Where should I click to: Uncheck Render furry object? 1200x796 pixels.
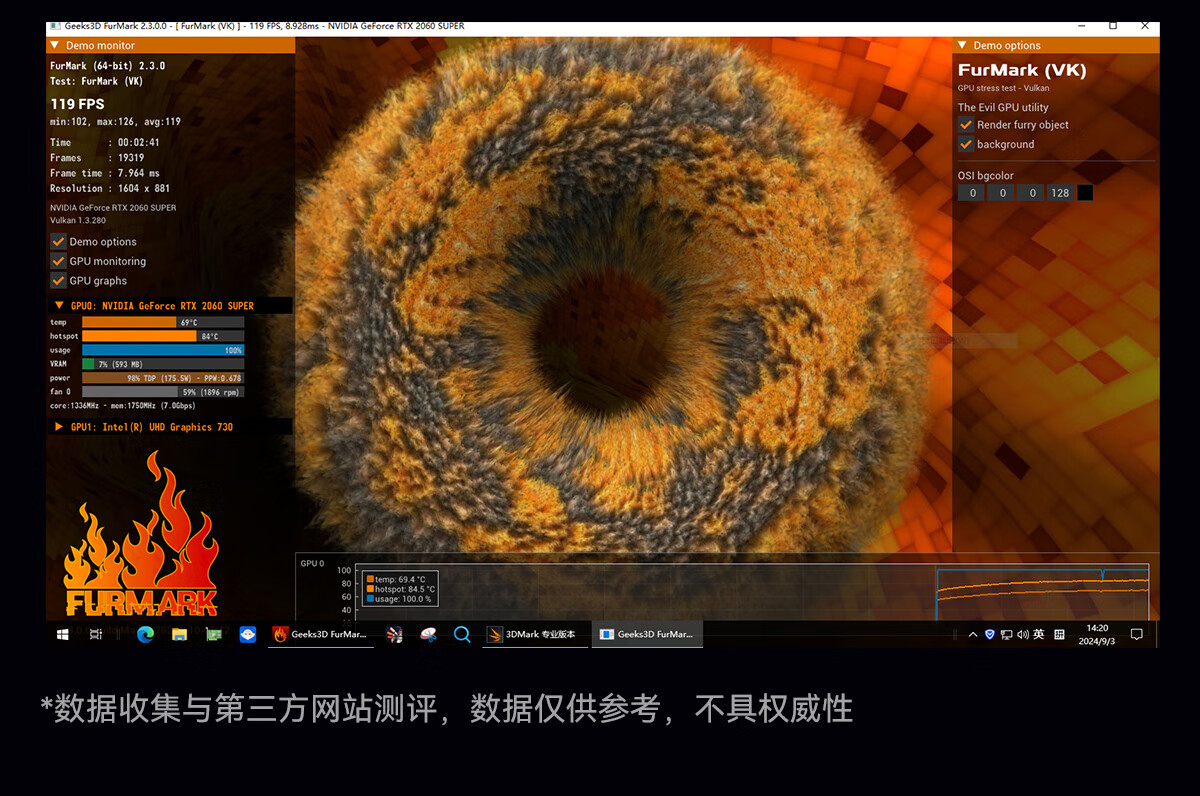click(x=966, y=125)
